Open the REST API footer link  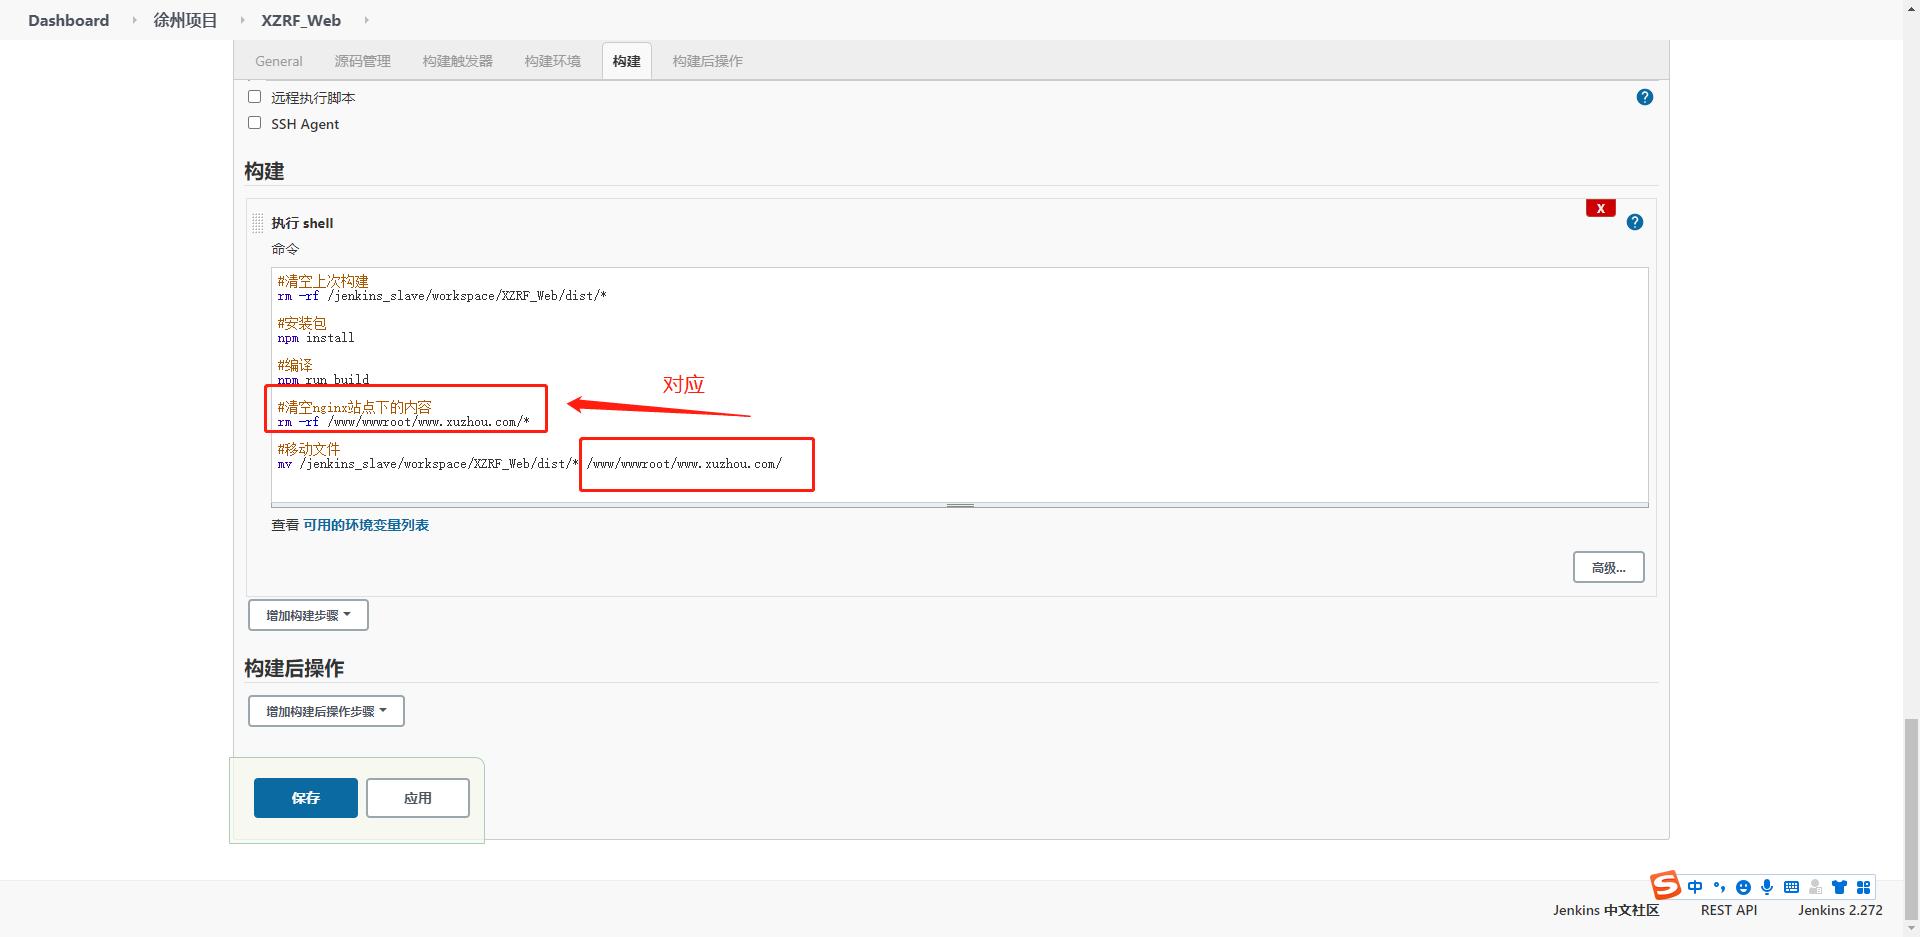click(1729, 910)
